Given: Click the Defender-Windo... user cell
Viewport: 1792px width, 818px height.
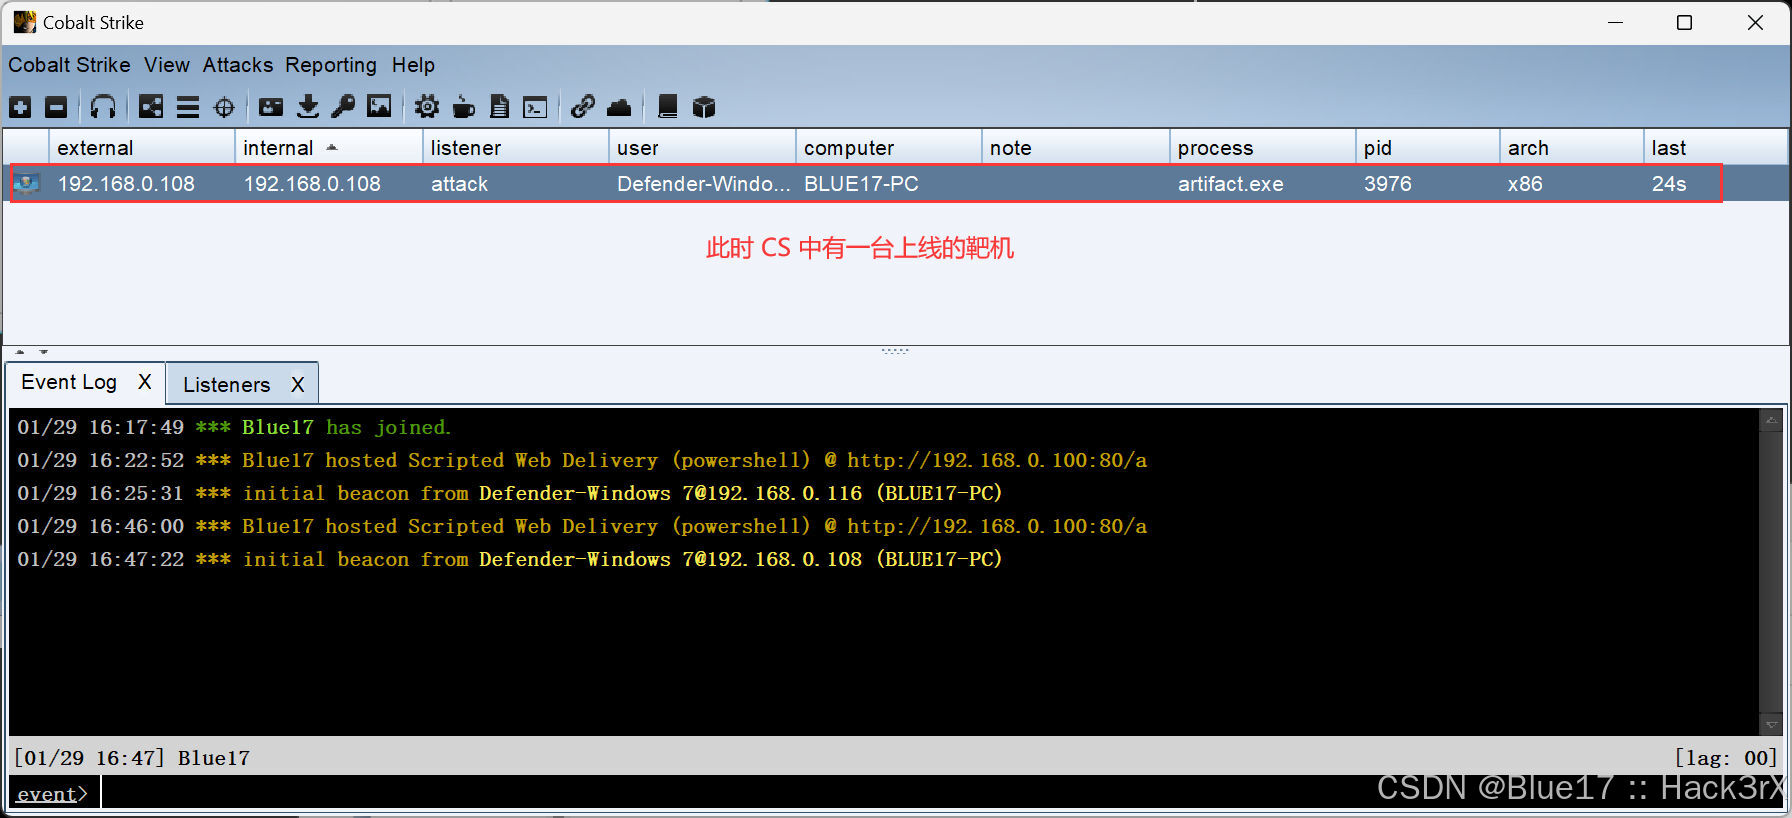Looking at the screenshot, I should pos(703,184).
